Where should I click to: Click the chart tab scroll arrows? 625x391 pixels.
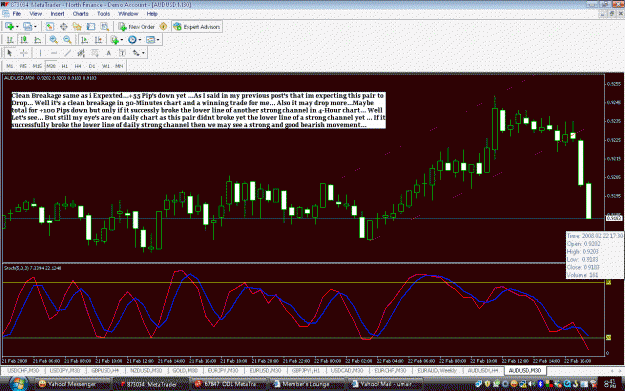616,371
